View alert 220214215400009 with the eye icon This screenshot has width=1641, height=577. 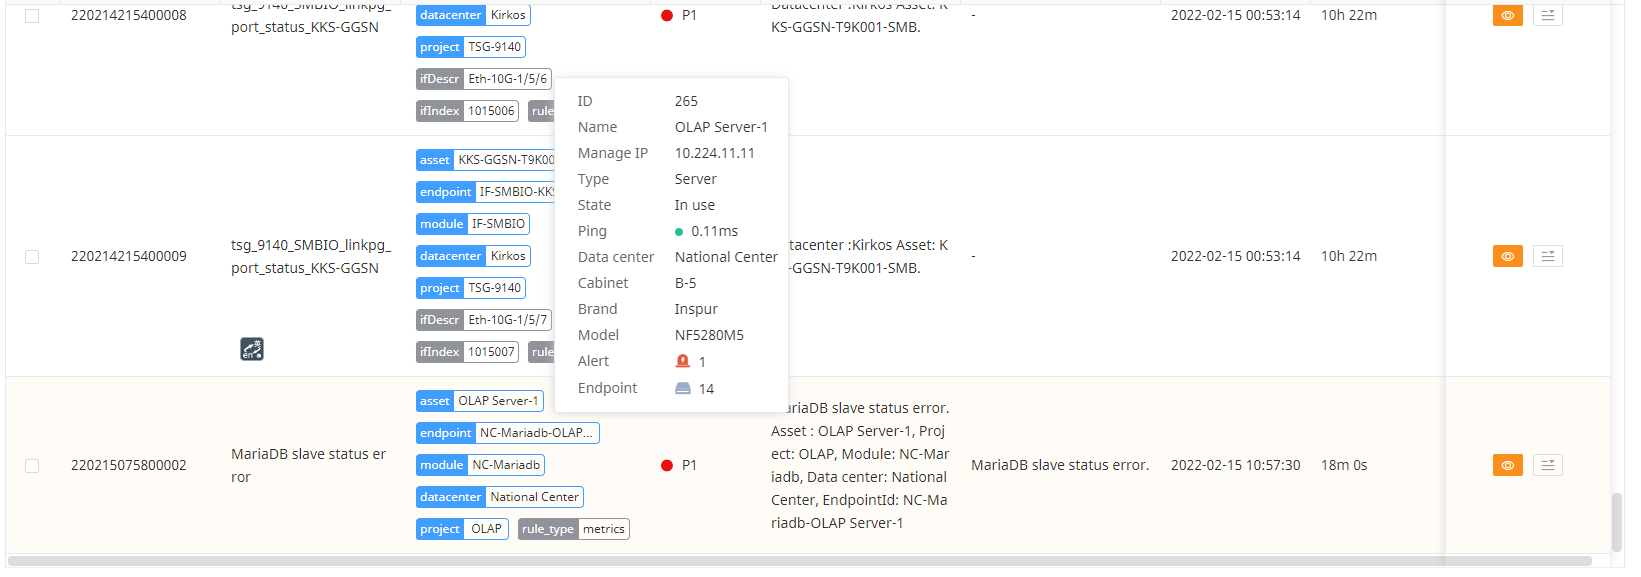pos(1507,257)
